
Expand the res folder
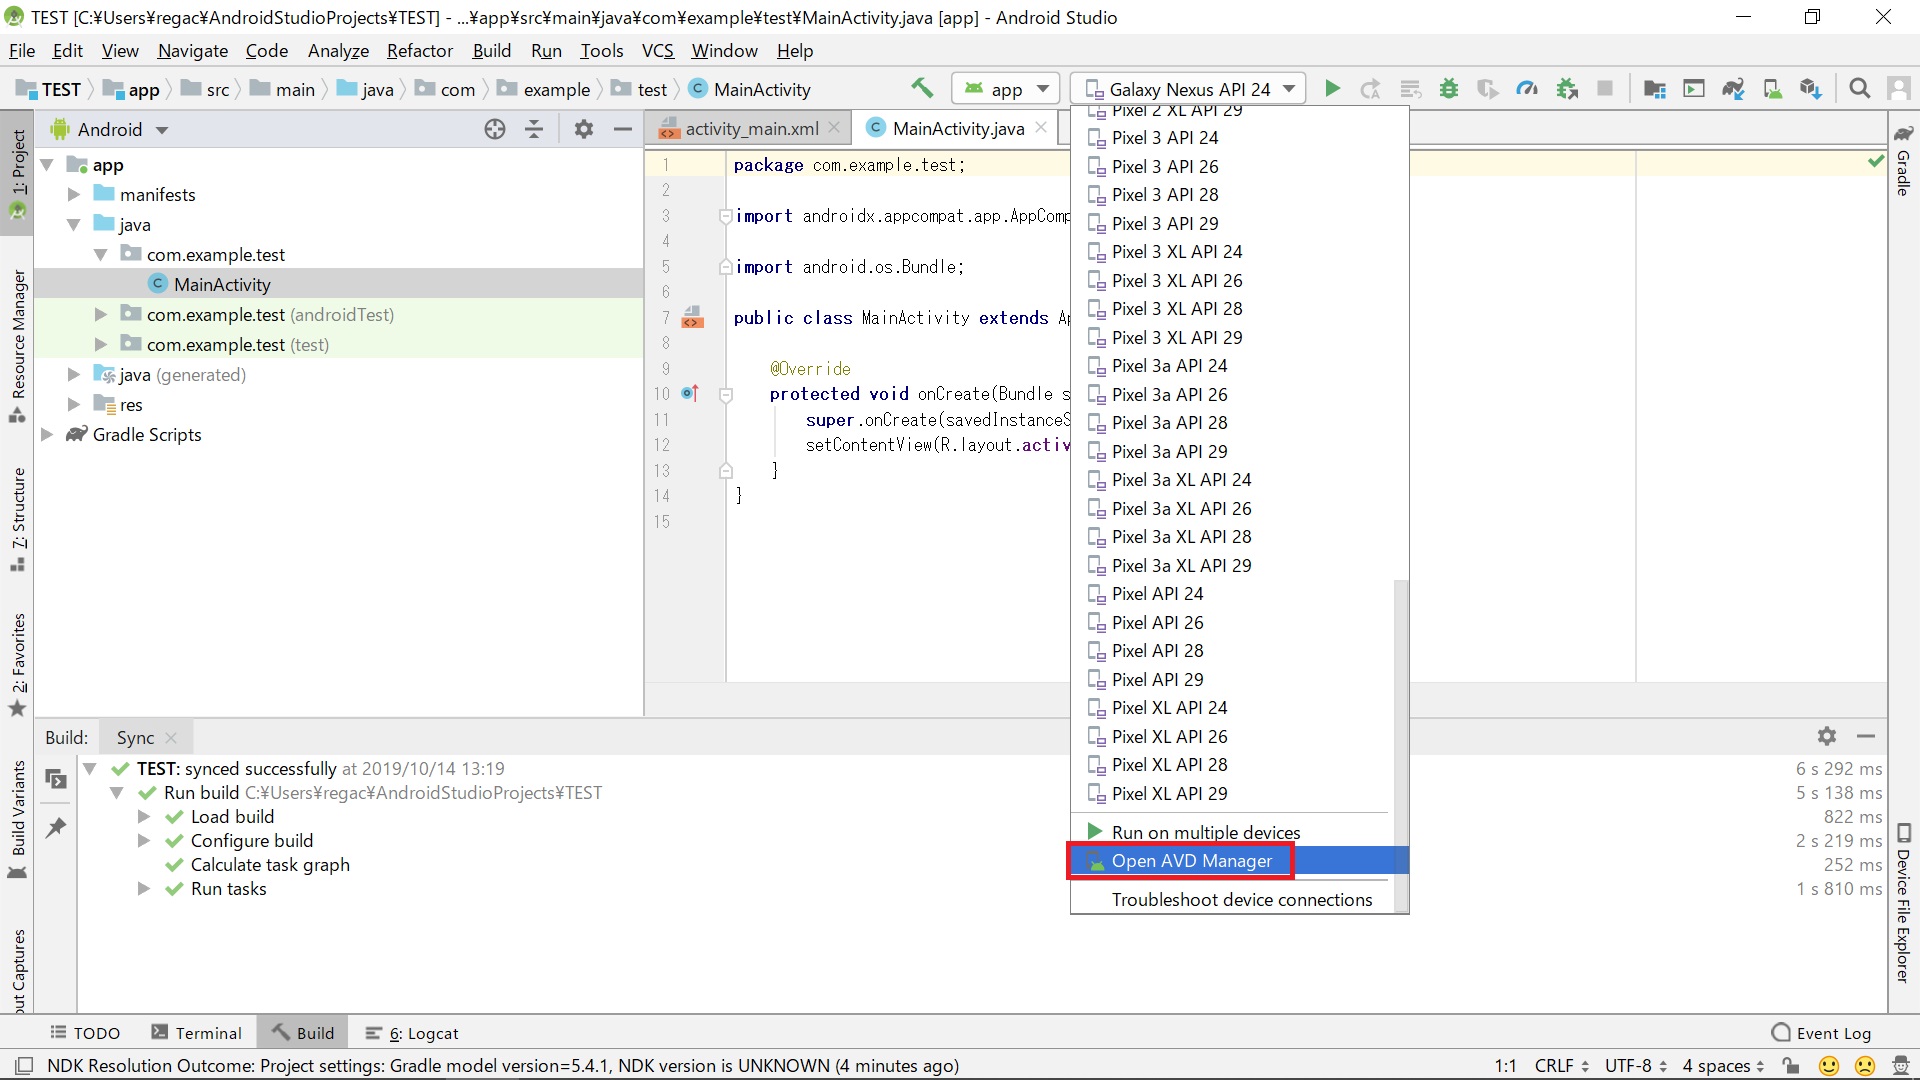click(73, 405)
